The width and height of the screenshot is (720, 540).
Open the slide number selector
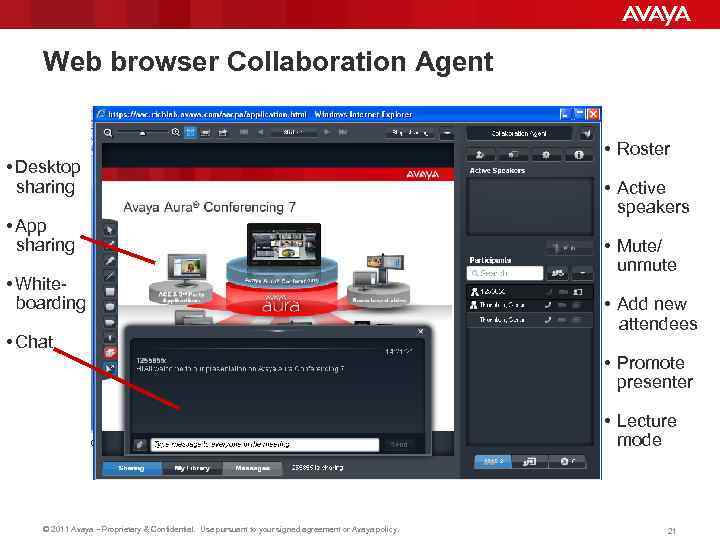pos(293,132)
